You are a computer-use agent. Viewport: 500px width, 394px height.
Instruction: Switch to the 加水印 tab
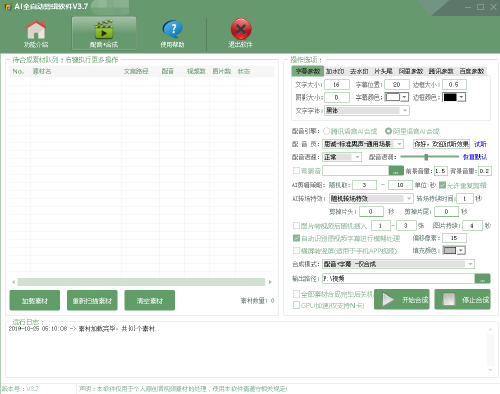click(335, 71)
